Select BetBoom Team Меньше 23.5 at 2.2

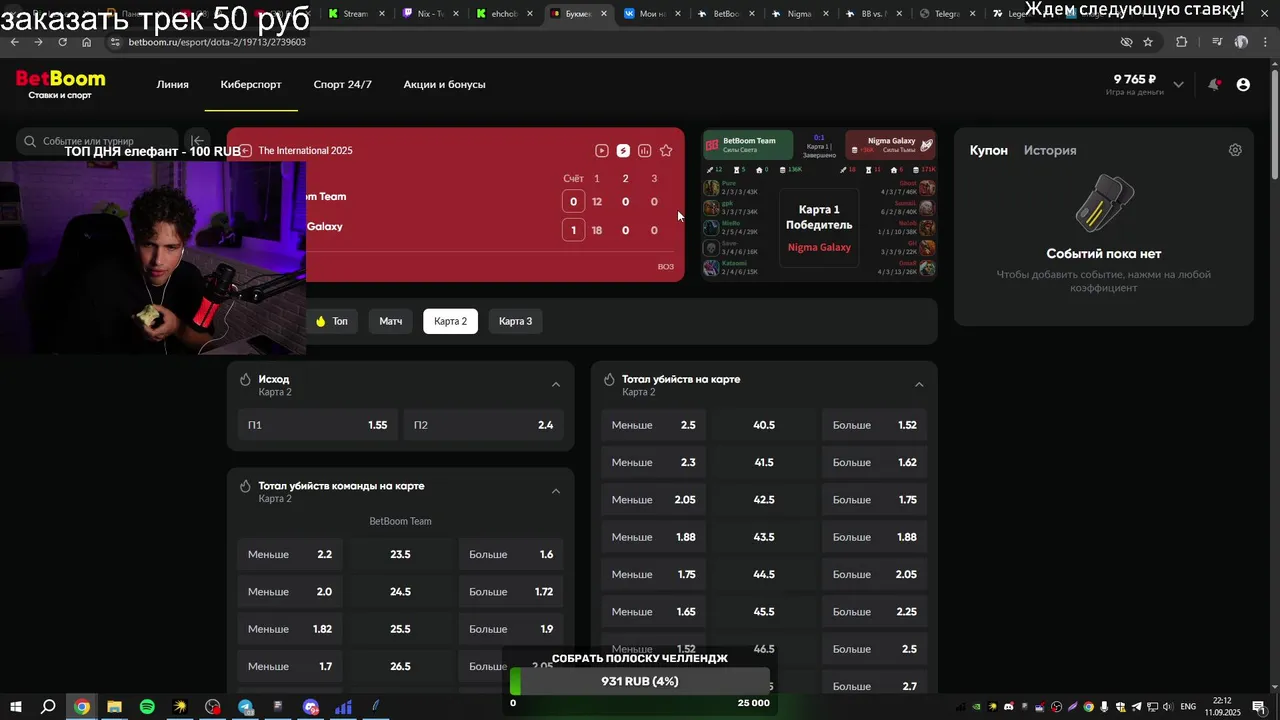(289, 555)
